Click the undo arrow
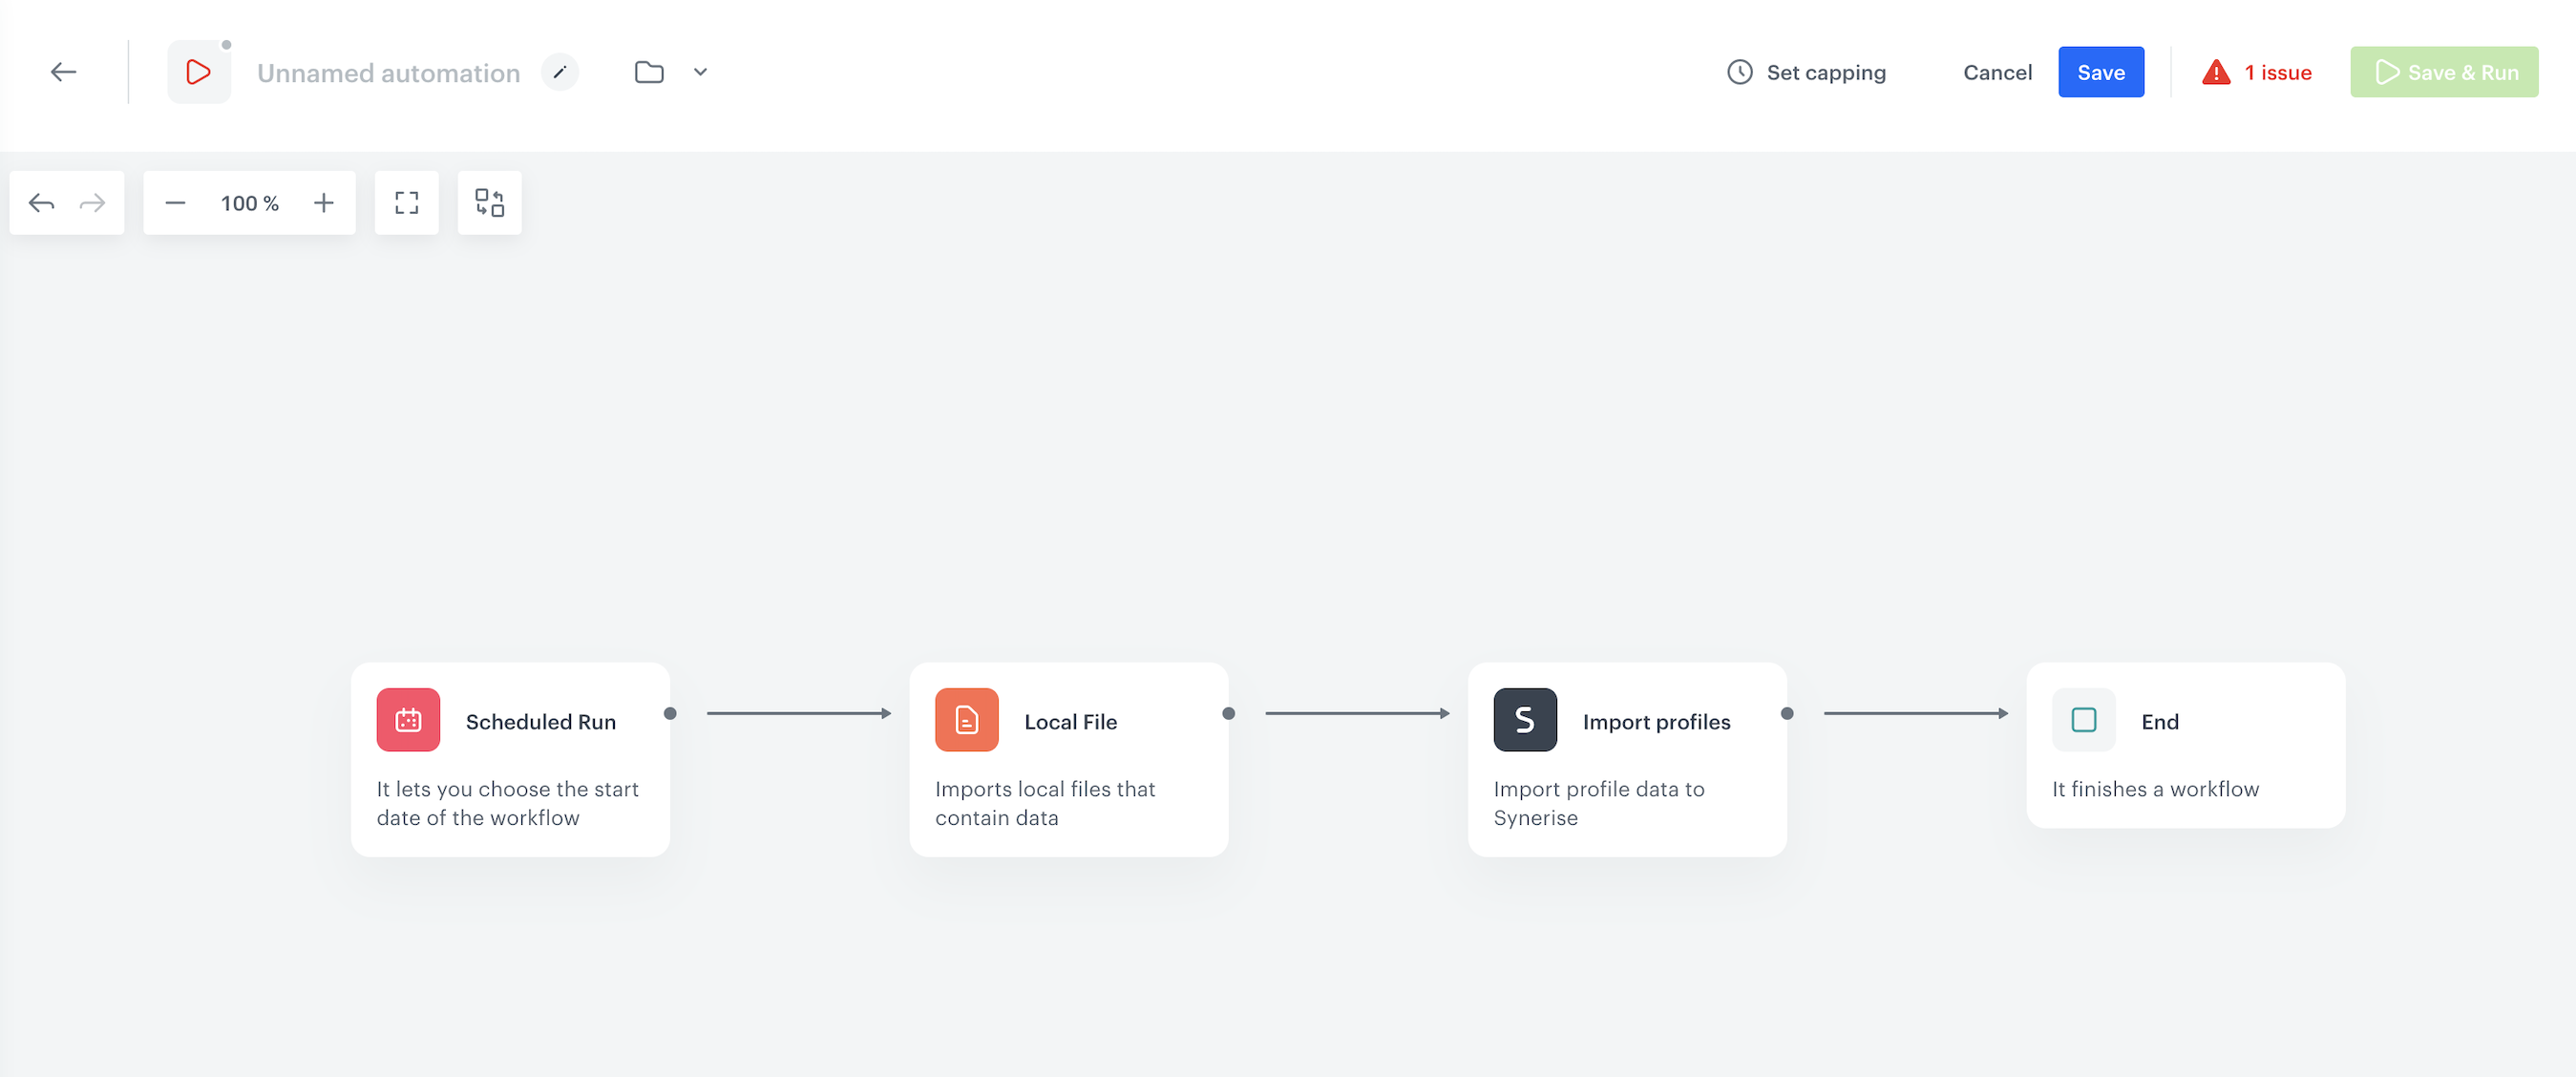Screen dimensions: 2576x1077 [x=42, y=202]
